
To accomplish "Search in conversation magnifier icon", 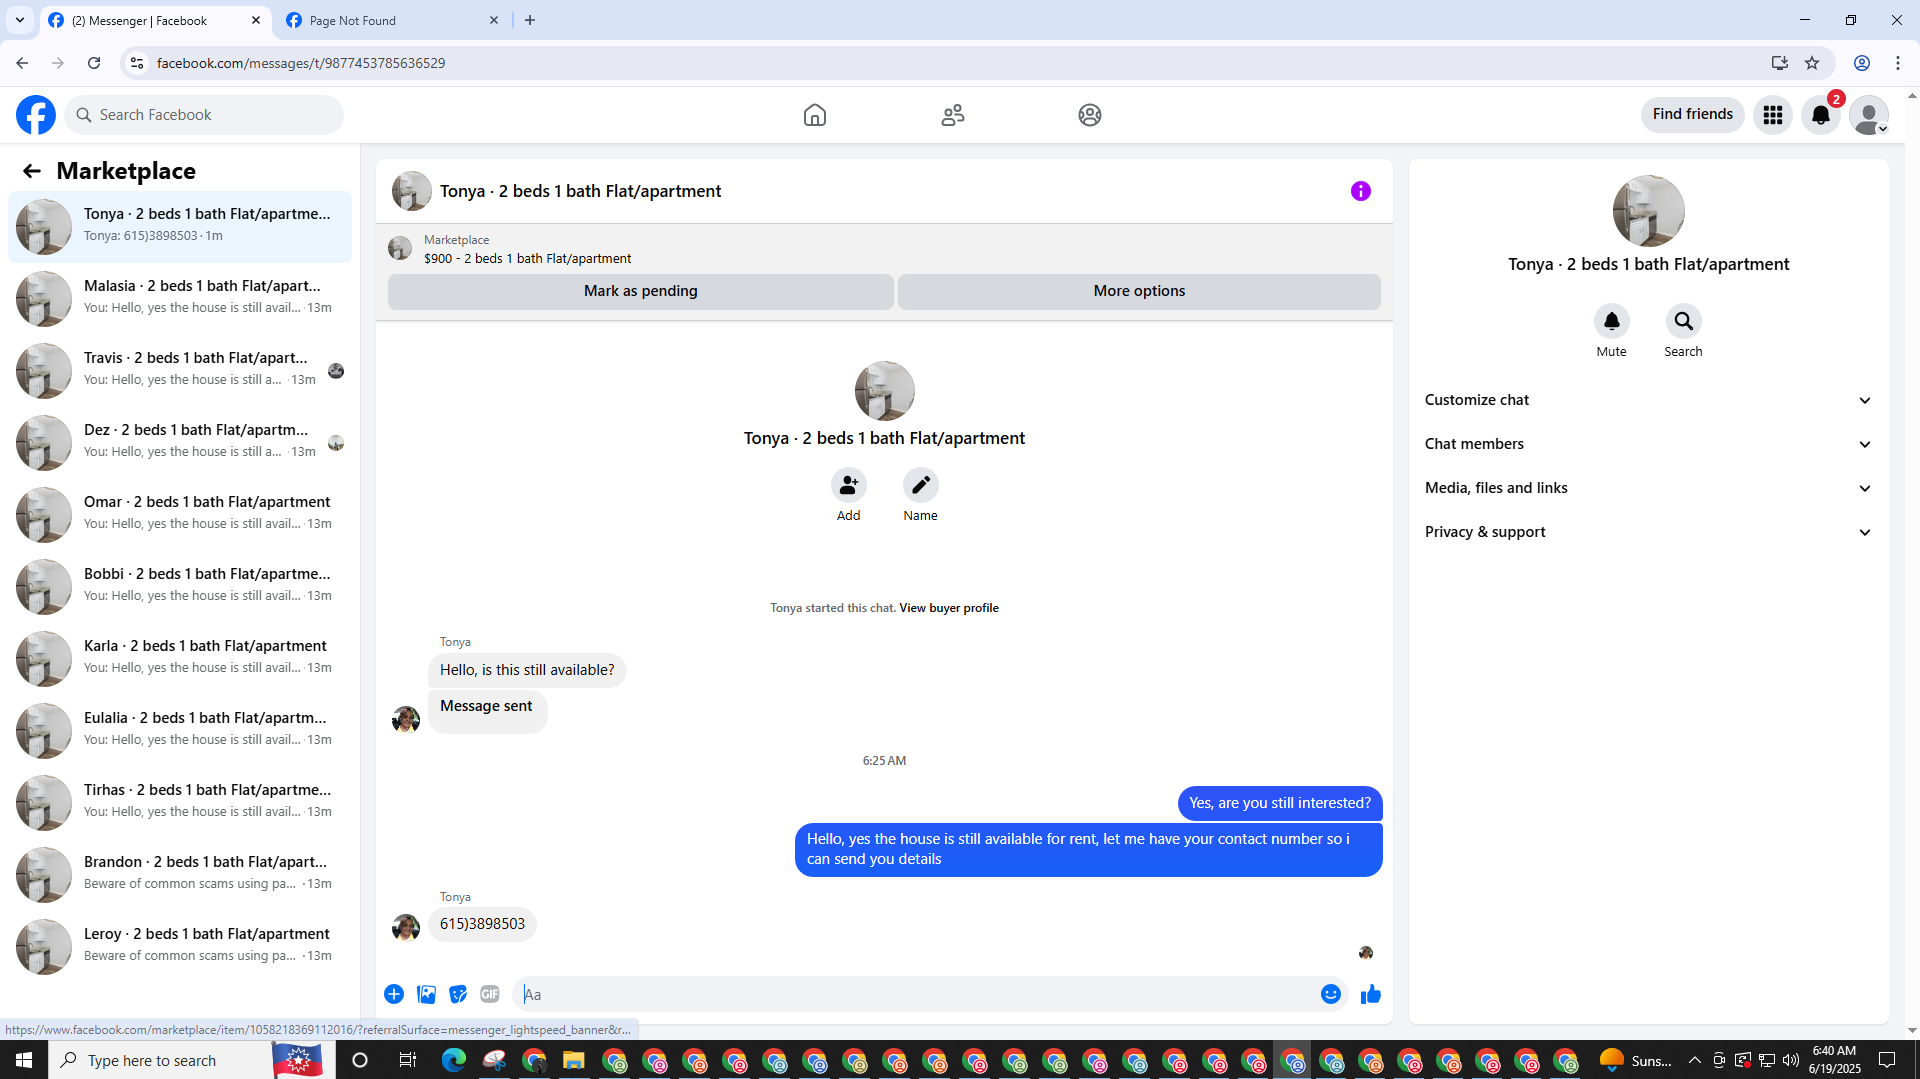I will pyautogui.click(x=1684, y=321).
